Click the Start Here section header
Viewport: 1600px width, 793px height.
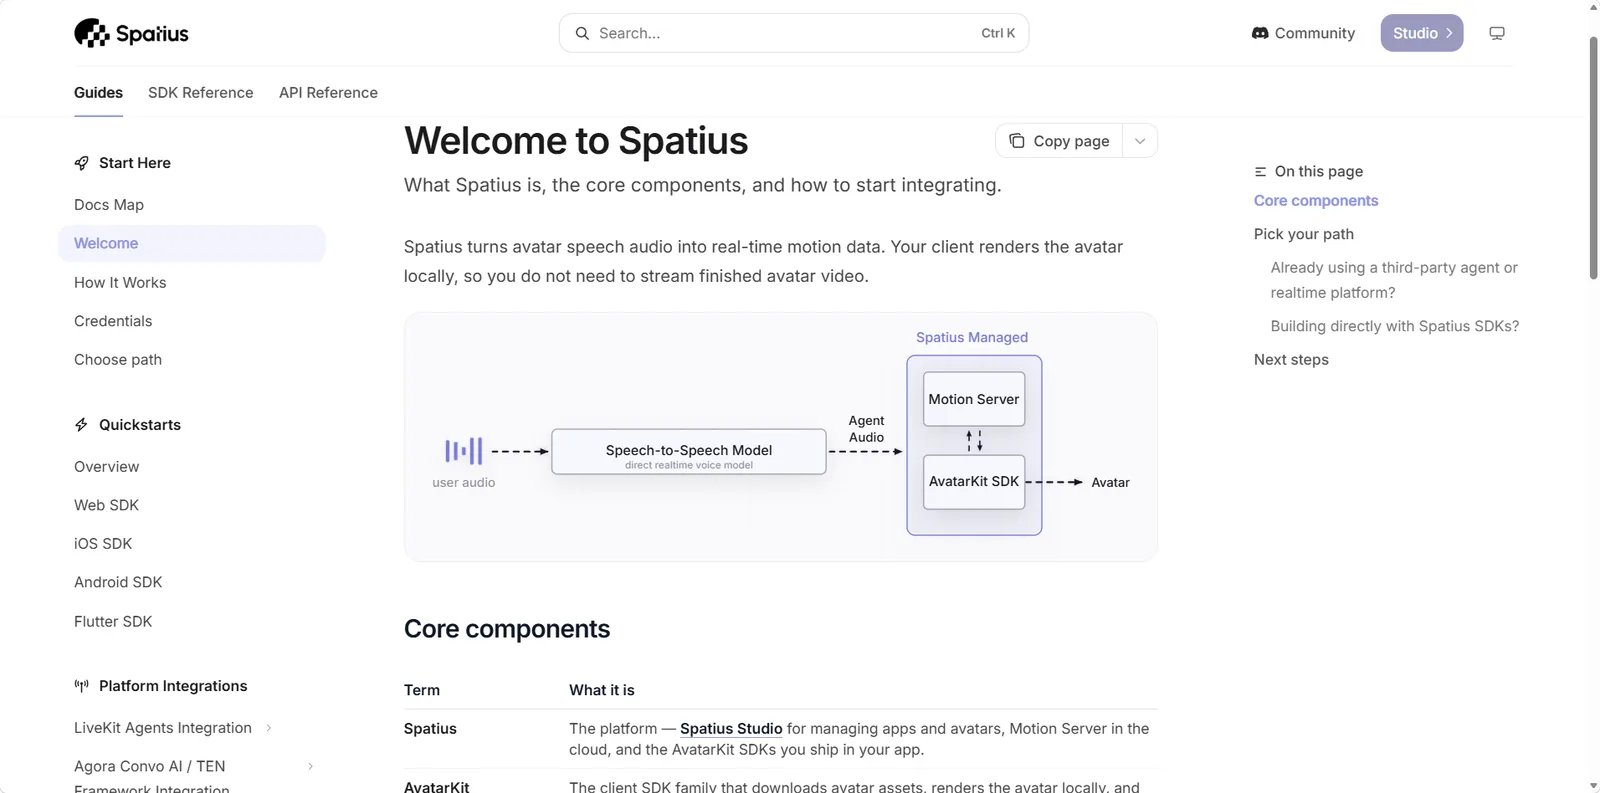pos(135,163)
